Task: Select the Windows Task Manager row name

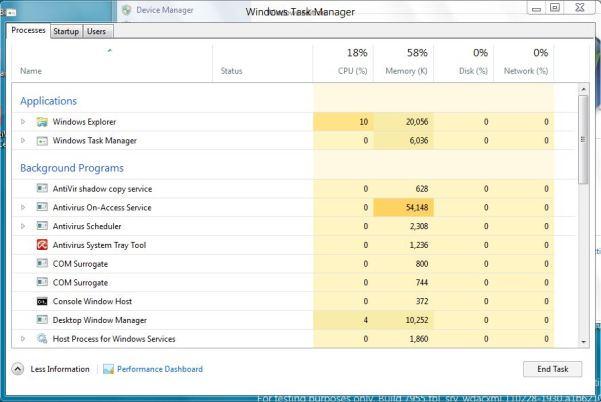Action: tap(95, 141)
